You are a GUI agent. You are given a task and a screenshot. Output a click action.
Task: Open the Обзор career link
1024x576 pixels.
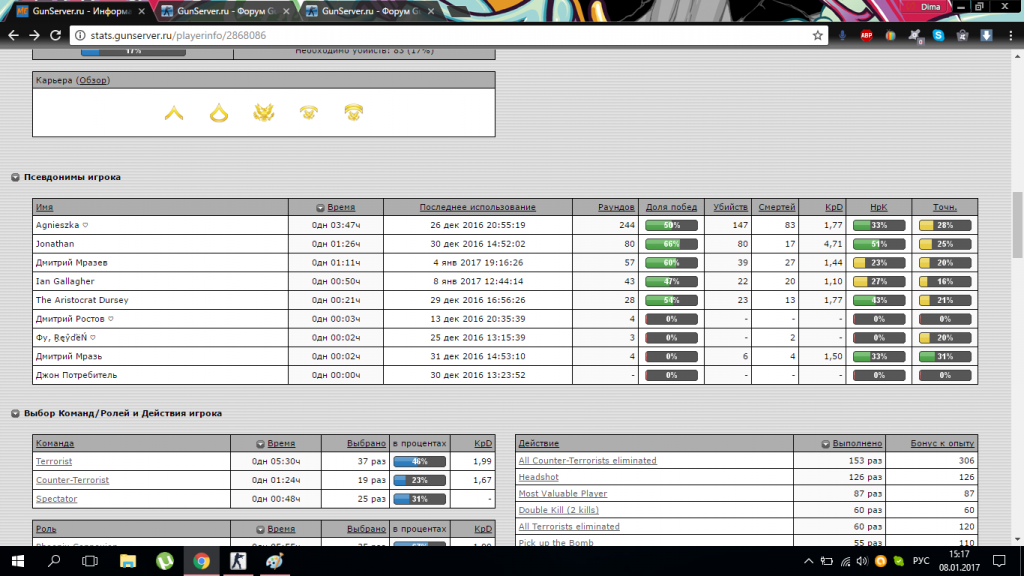[93, 80]
